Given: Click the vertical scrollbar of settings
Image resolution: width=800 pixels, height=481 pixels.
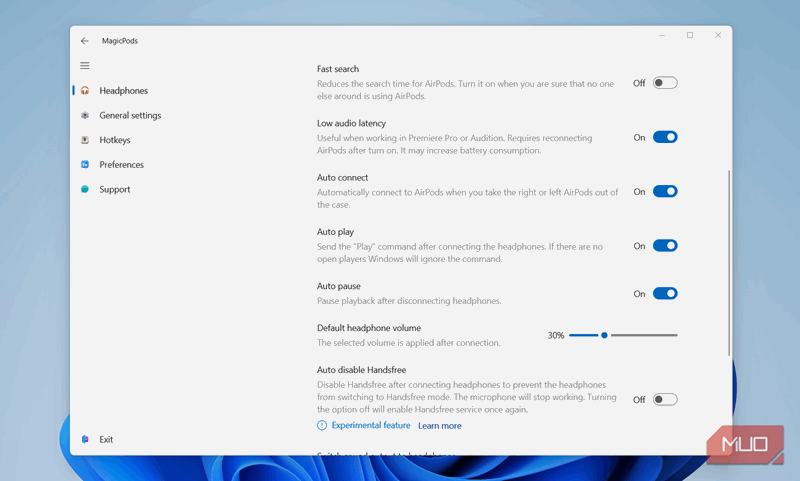Looking at the screenshot, I should [x=729, y=262].
